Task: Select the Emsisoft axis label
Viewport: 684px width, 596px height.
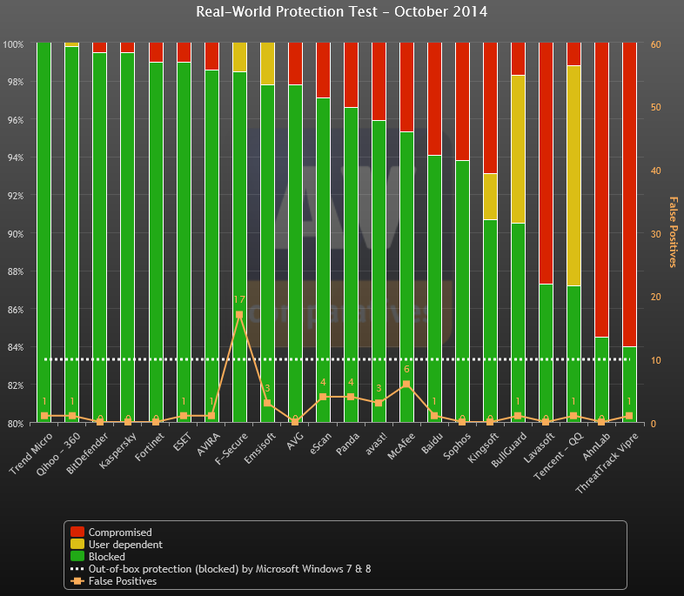Action: click(x=260, y=448)
